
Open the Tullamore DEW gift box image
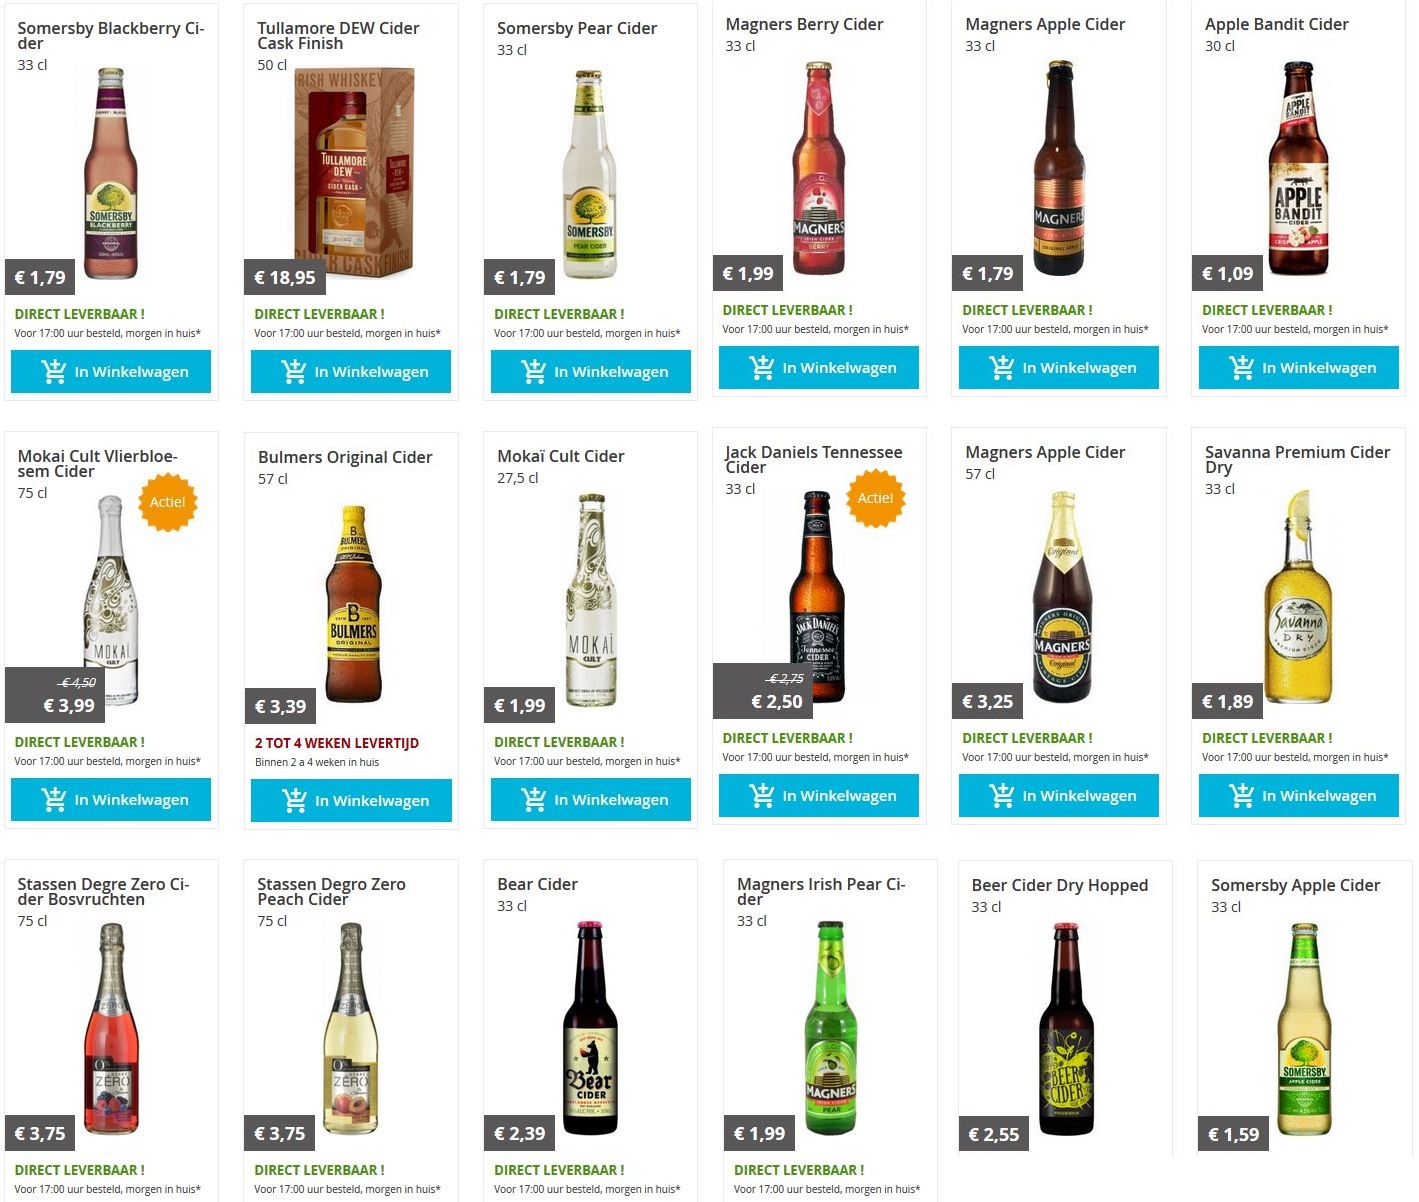[354, 174]
